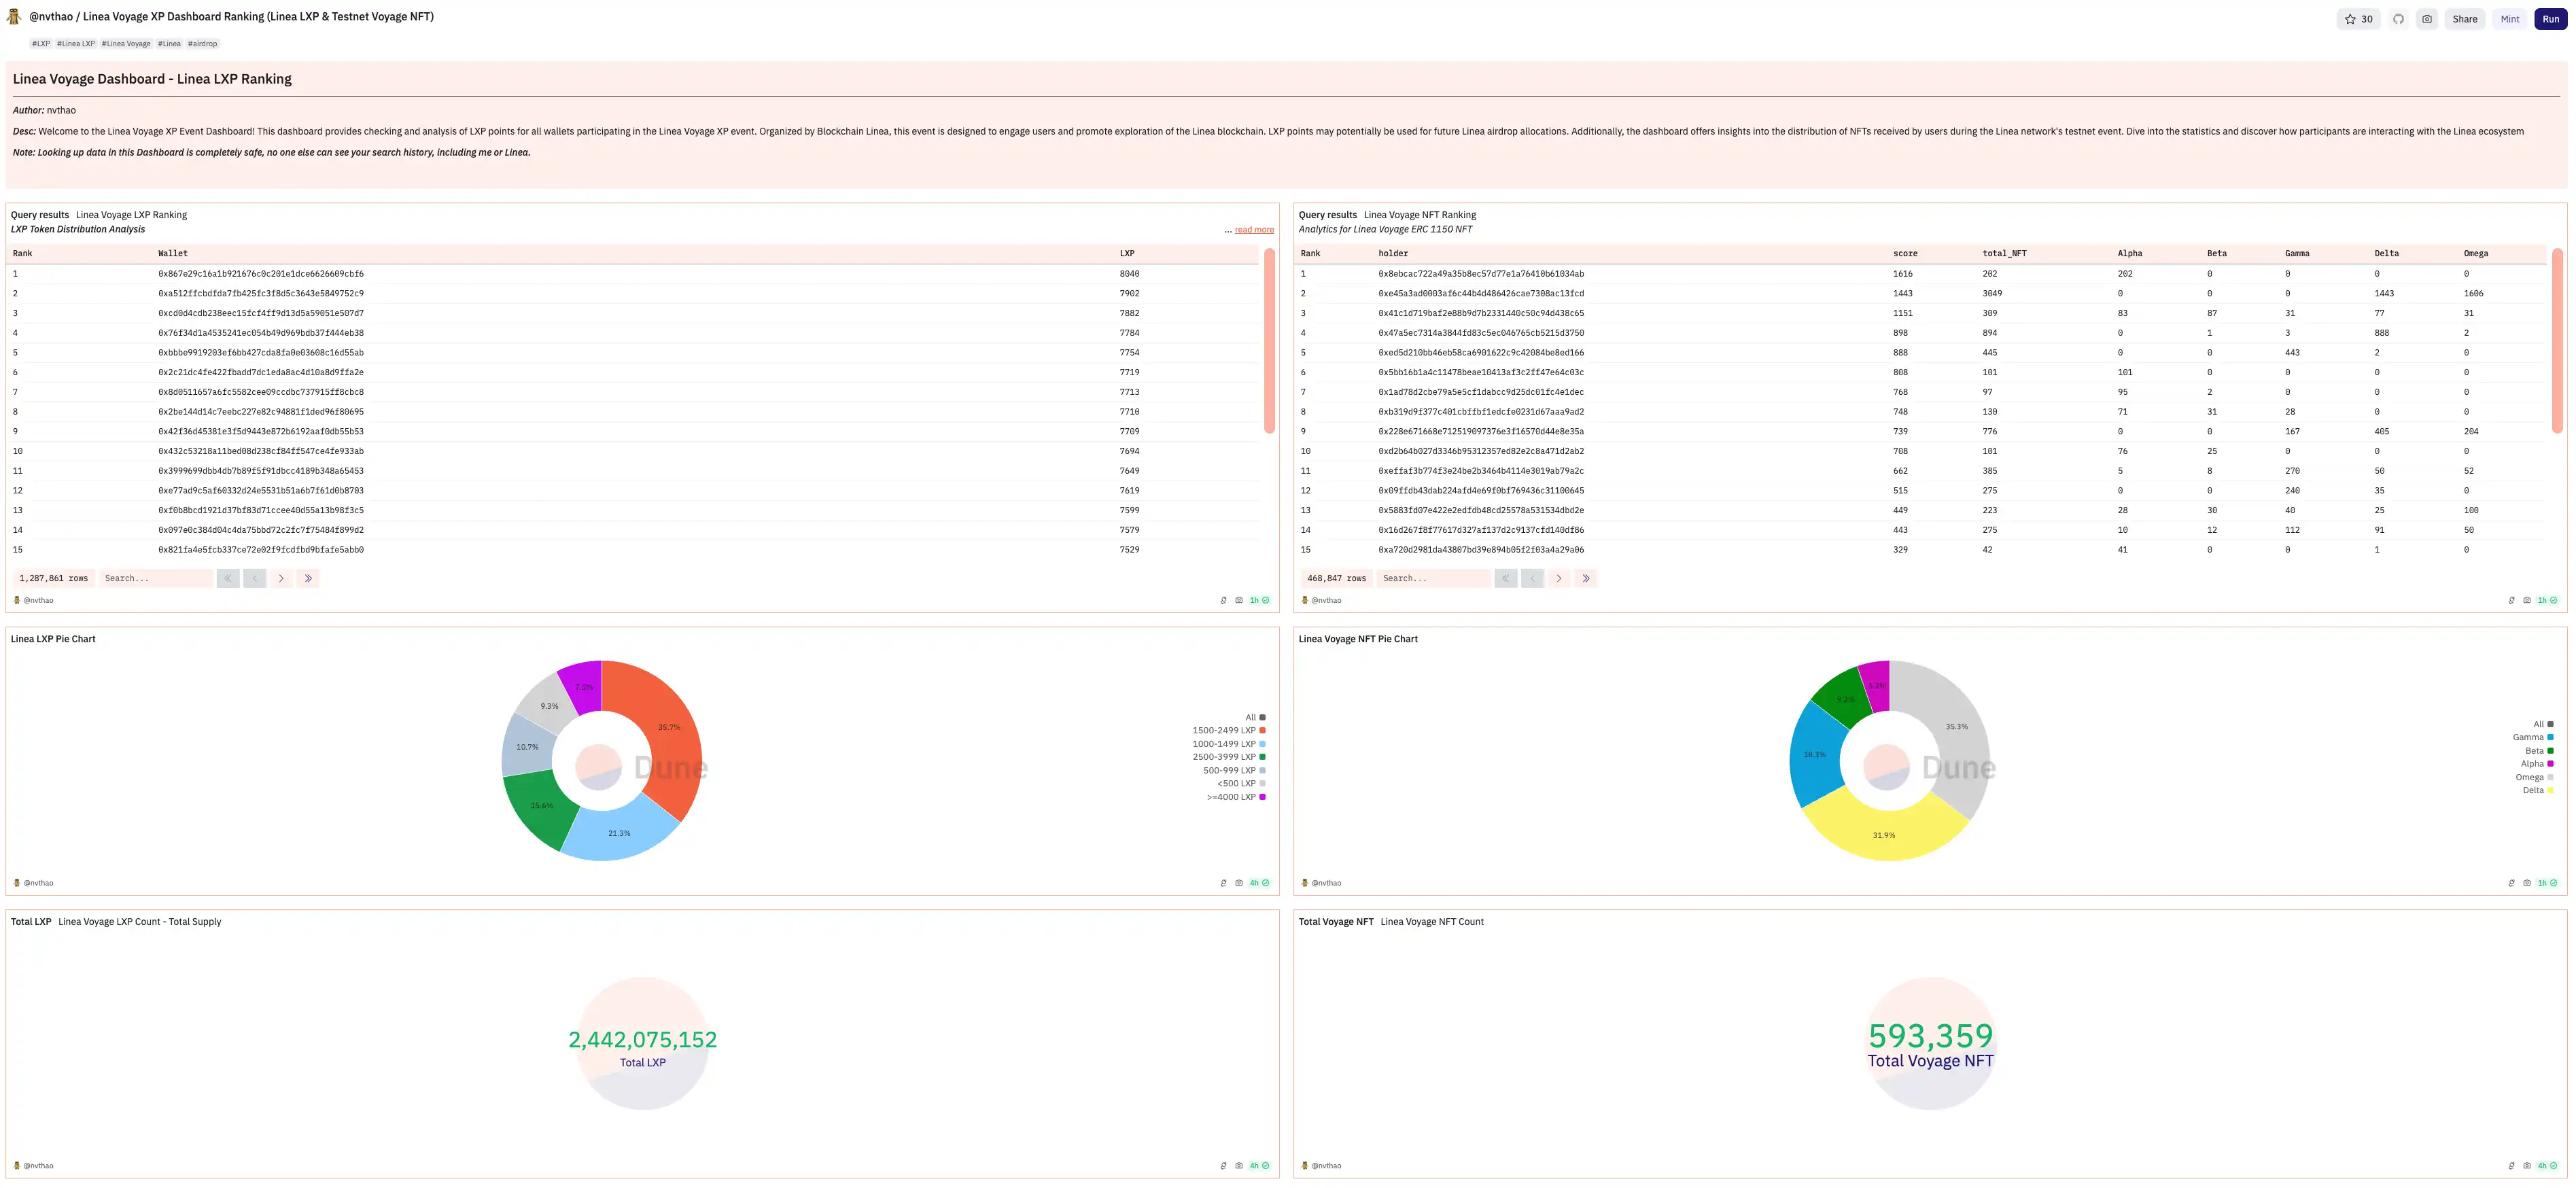Sort LXP table by LXP column header

coord(1127,253)
